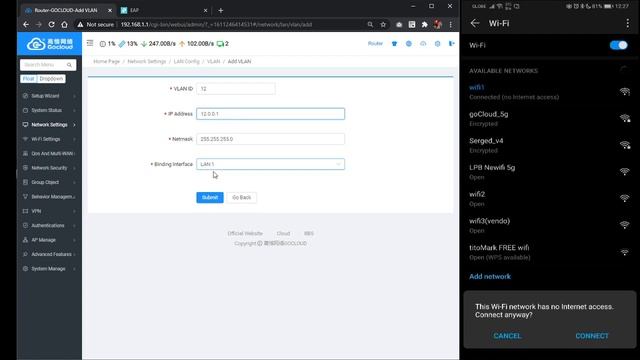Screen dimensions: 640x360
Task: Turn off the phone Wi-Fi switch
Action: tap(618, 45)
